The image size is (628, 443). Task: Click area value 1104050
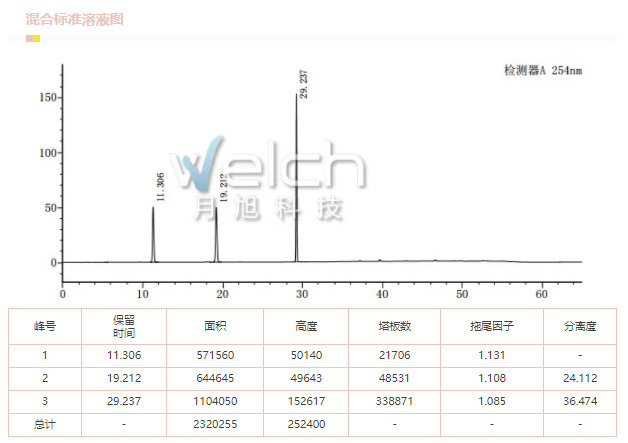pos(215,401)
